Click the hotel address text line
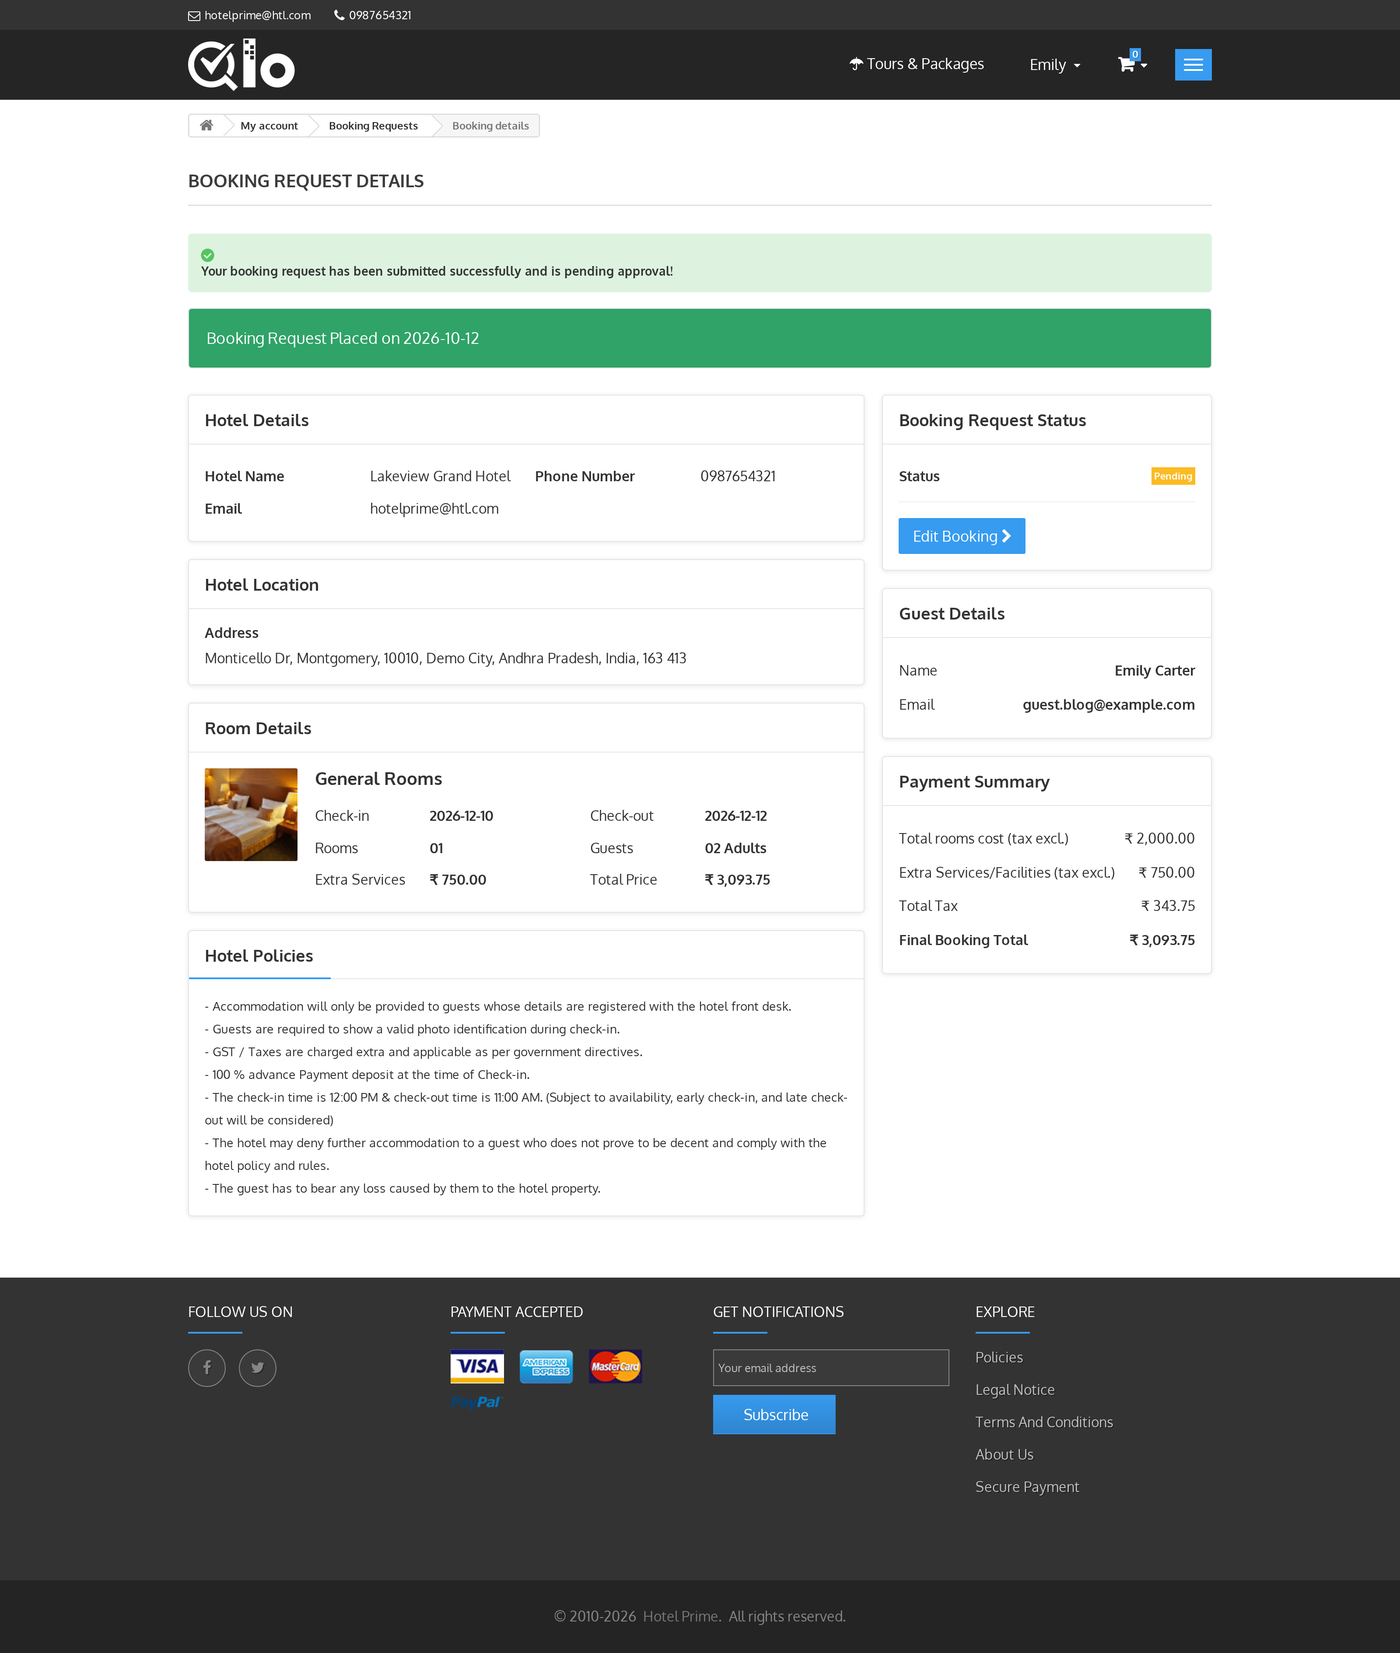This screenshot has width=1400, height=1653. pos(445,658)
